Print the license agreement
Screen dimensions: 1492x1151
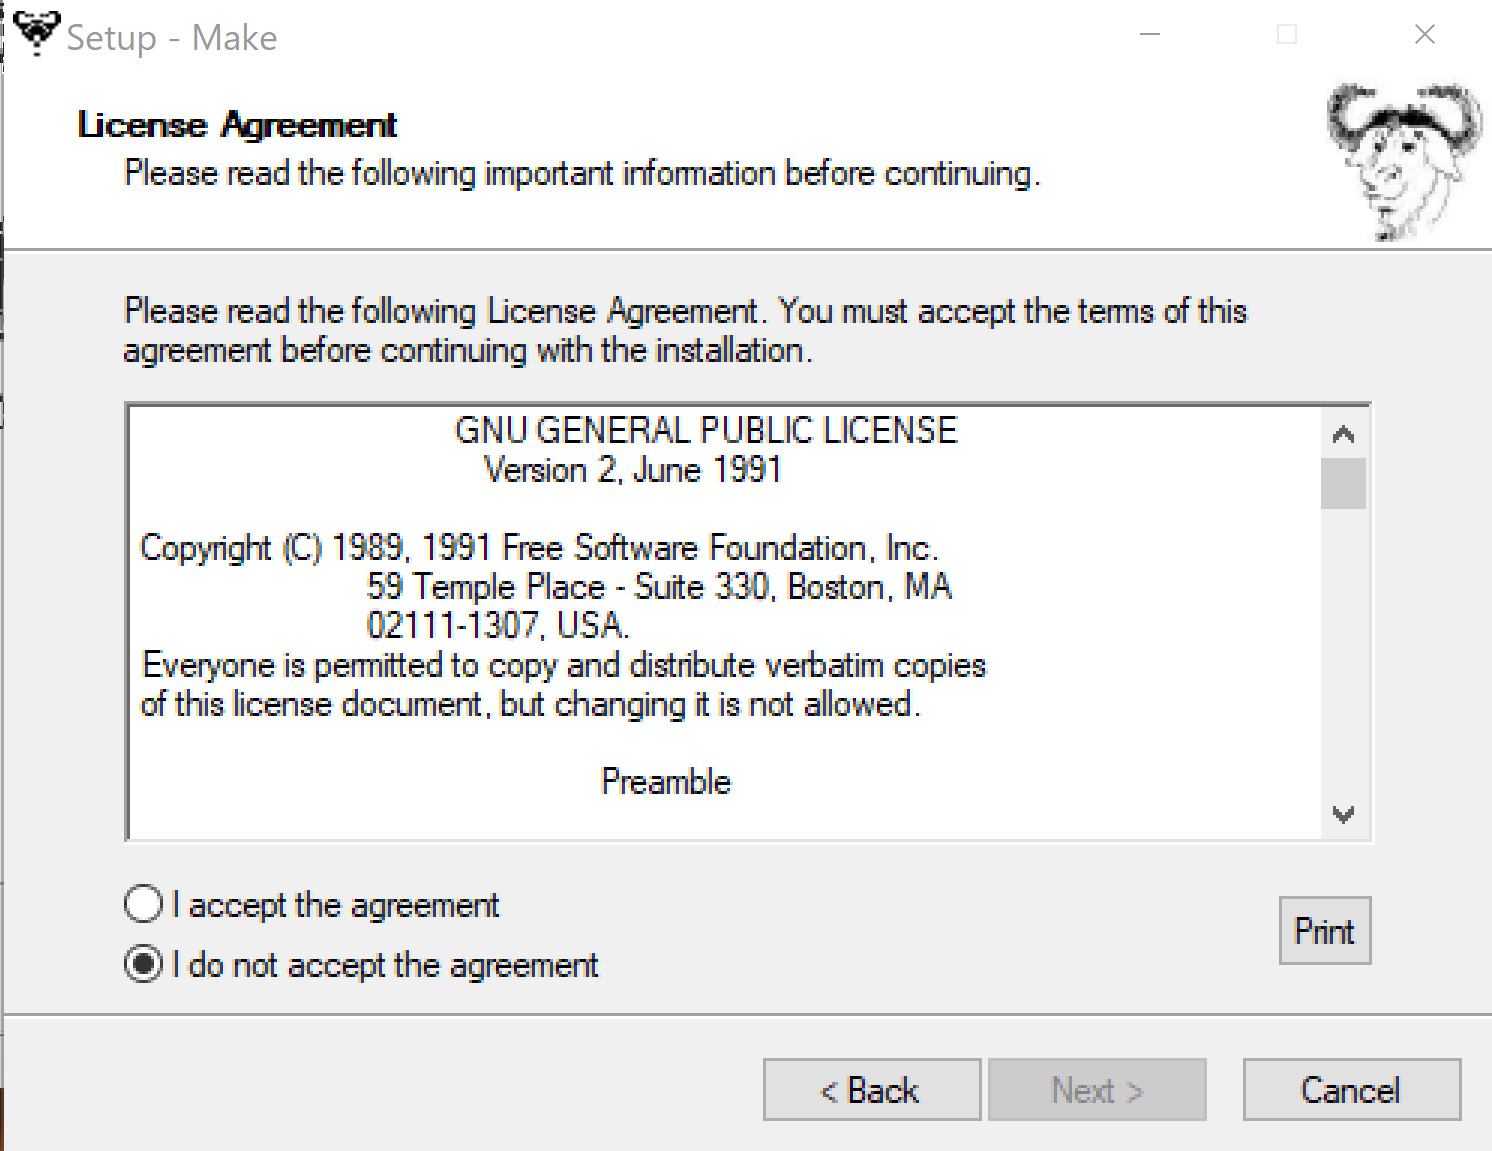[1324, 931]
